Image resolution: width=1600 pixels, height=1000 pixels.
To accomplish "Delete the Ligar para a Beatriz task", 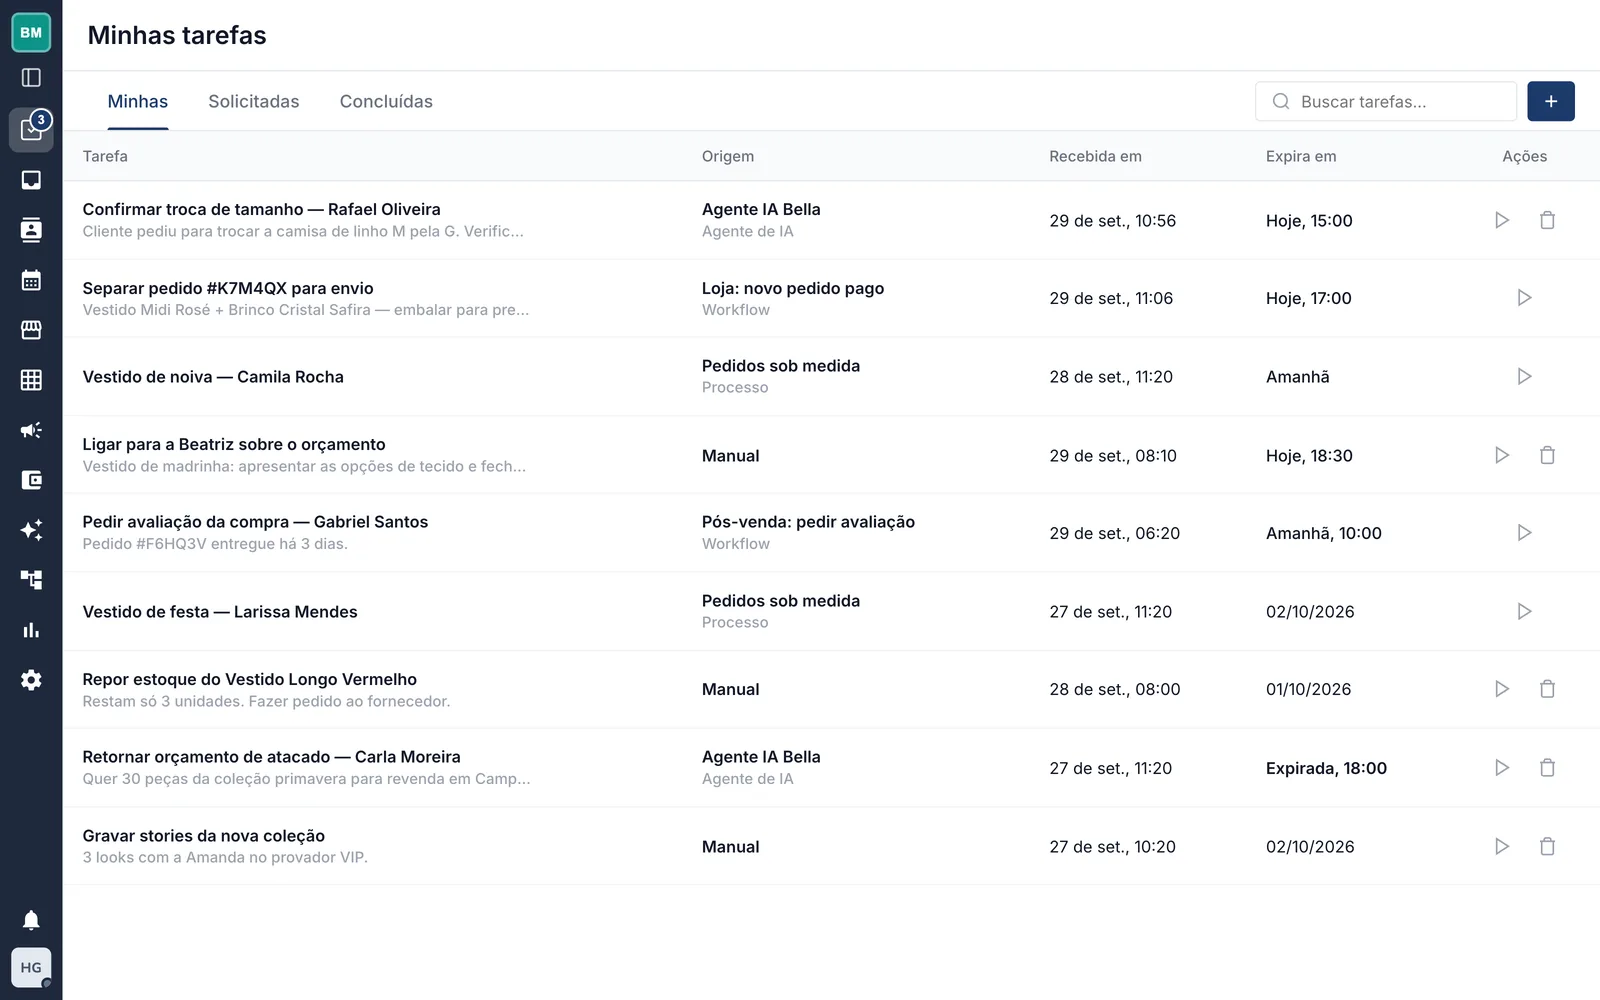I will pyautogui.click(x=1547, y=455).
